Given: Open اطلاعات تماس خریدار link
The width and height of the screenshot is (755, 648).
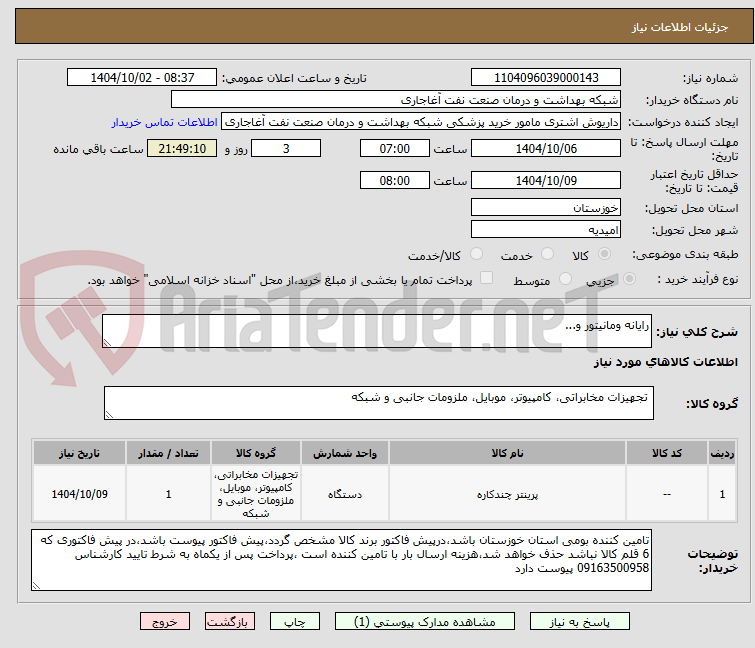Looking at the screenshot, I should [165, 122].
